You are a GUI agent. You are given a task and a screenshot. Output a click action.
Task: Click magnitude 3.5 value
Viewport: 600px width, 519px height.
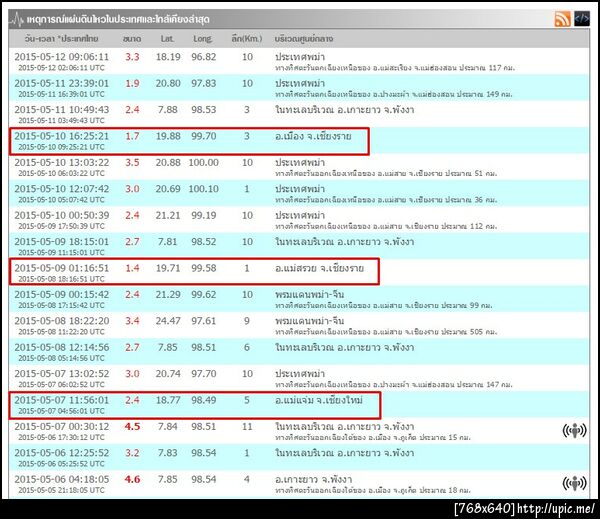(x=132, y=163)
